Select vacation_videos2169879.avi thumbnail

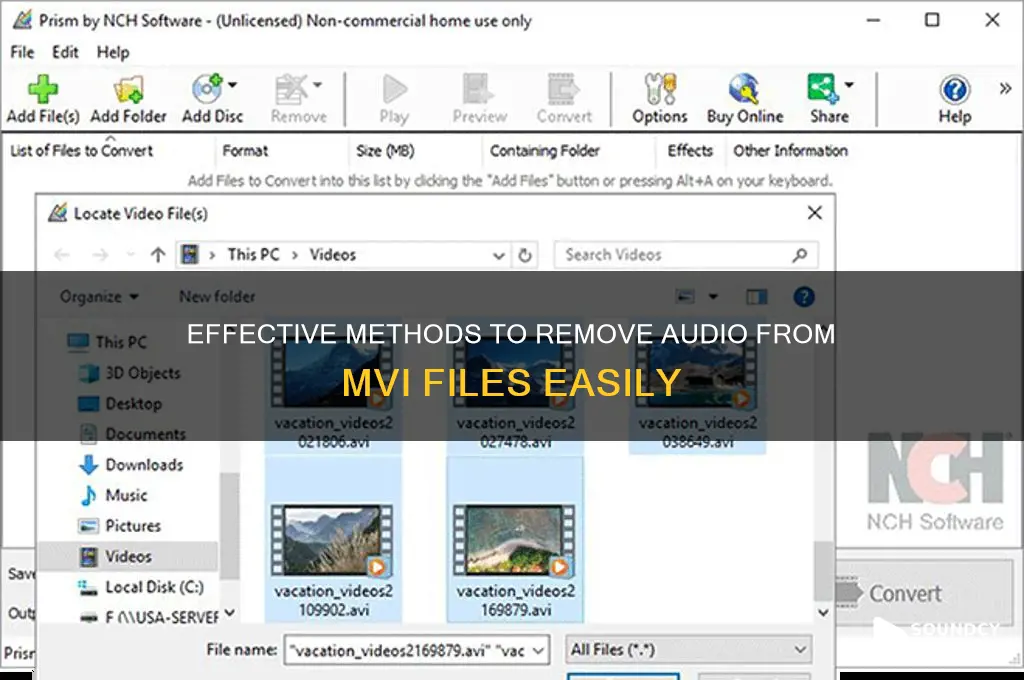point(515,540)
